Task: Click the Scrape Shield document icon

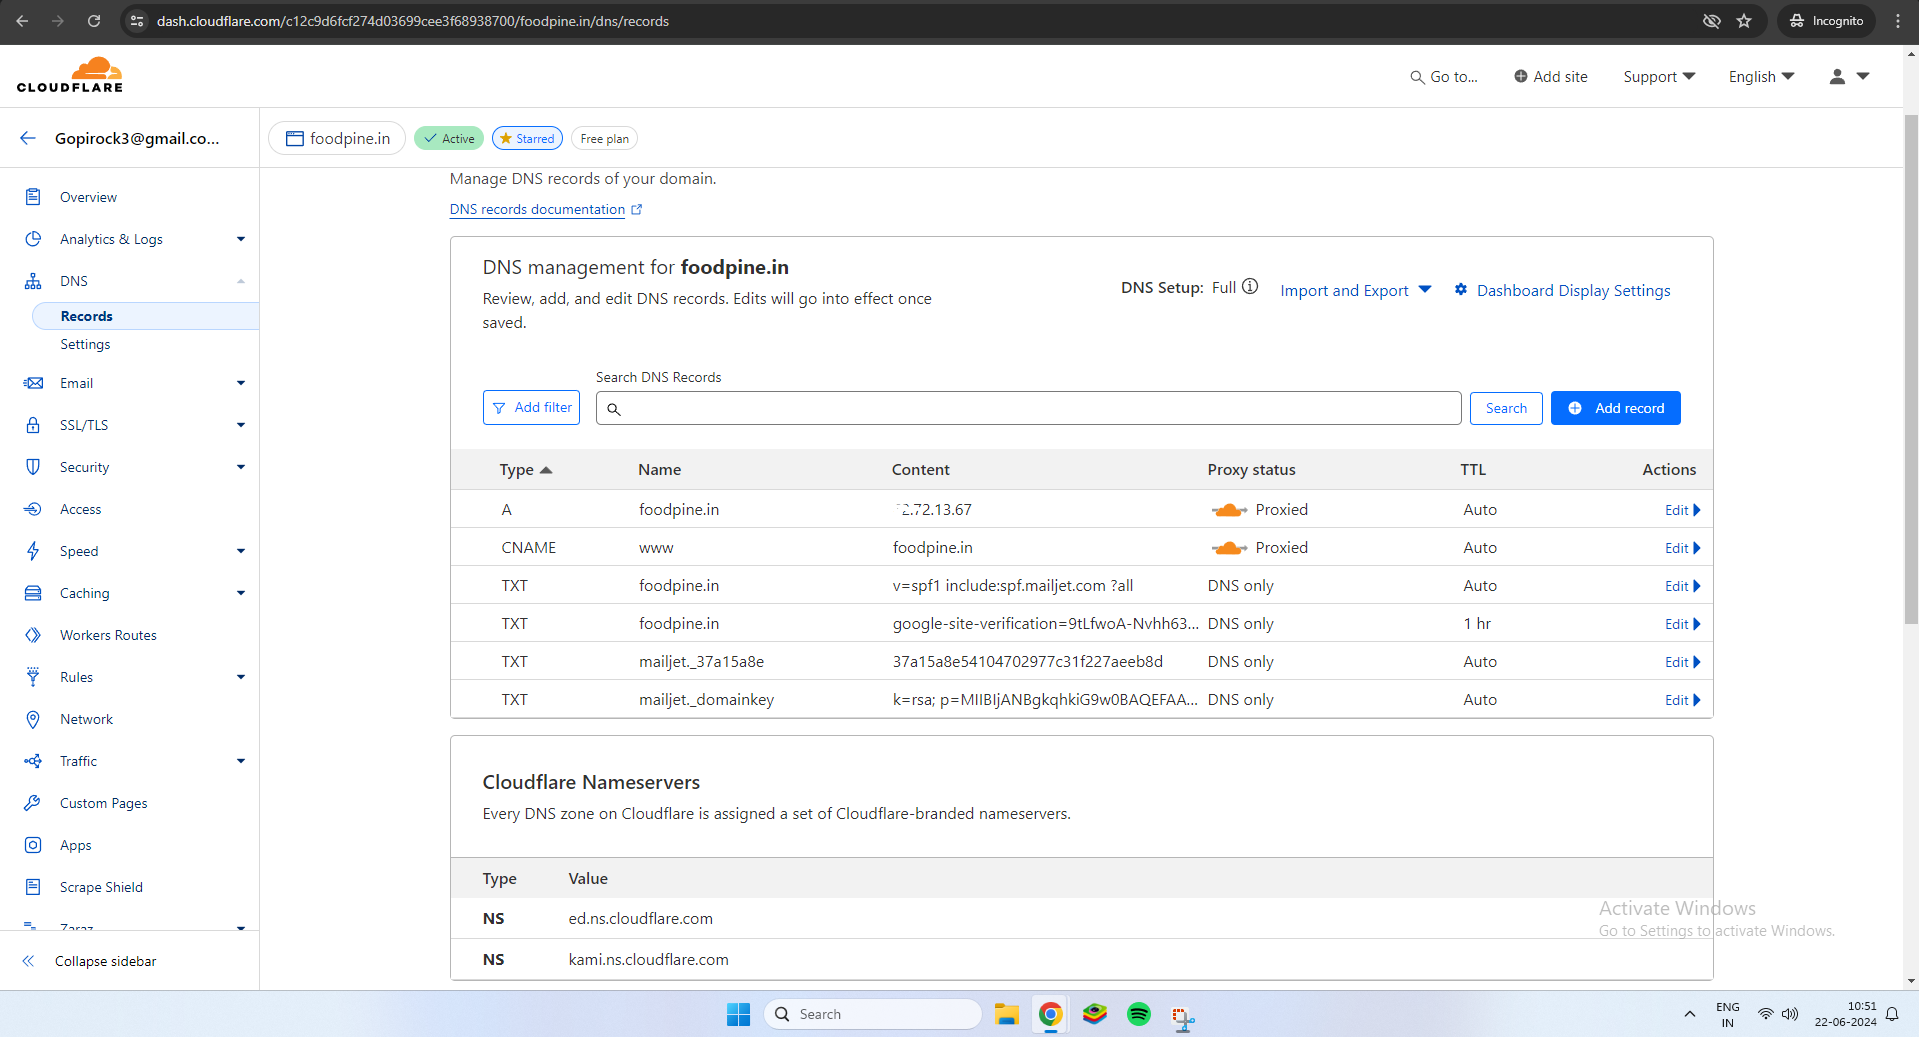Action: (33, 887)
